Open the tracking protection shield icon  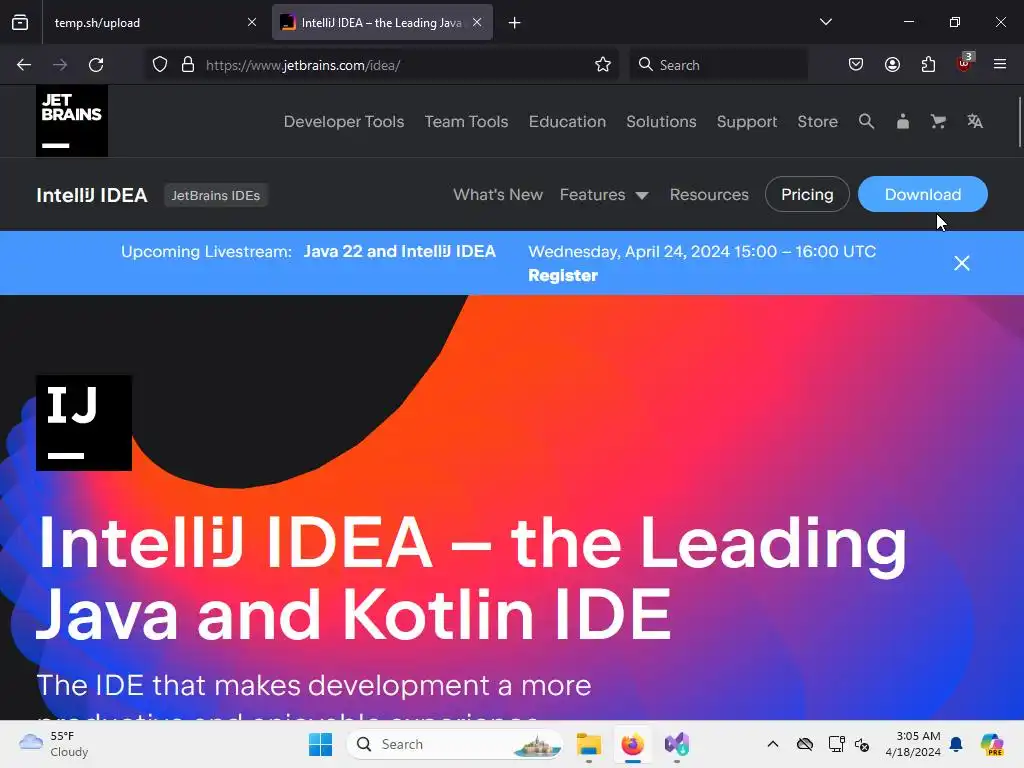[x=160, y=65]
